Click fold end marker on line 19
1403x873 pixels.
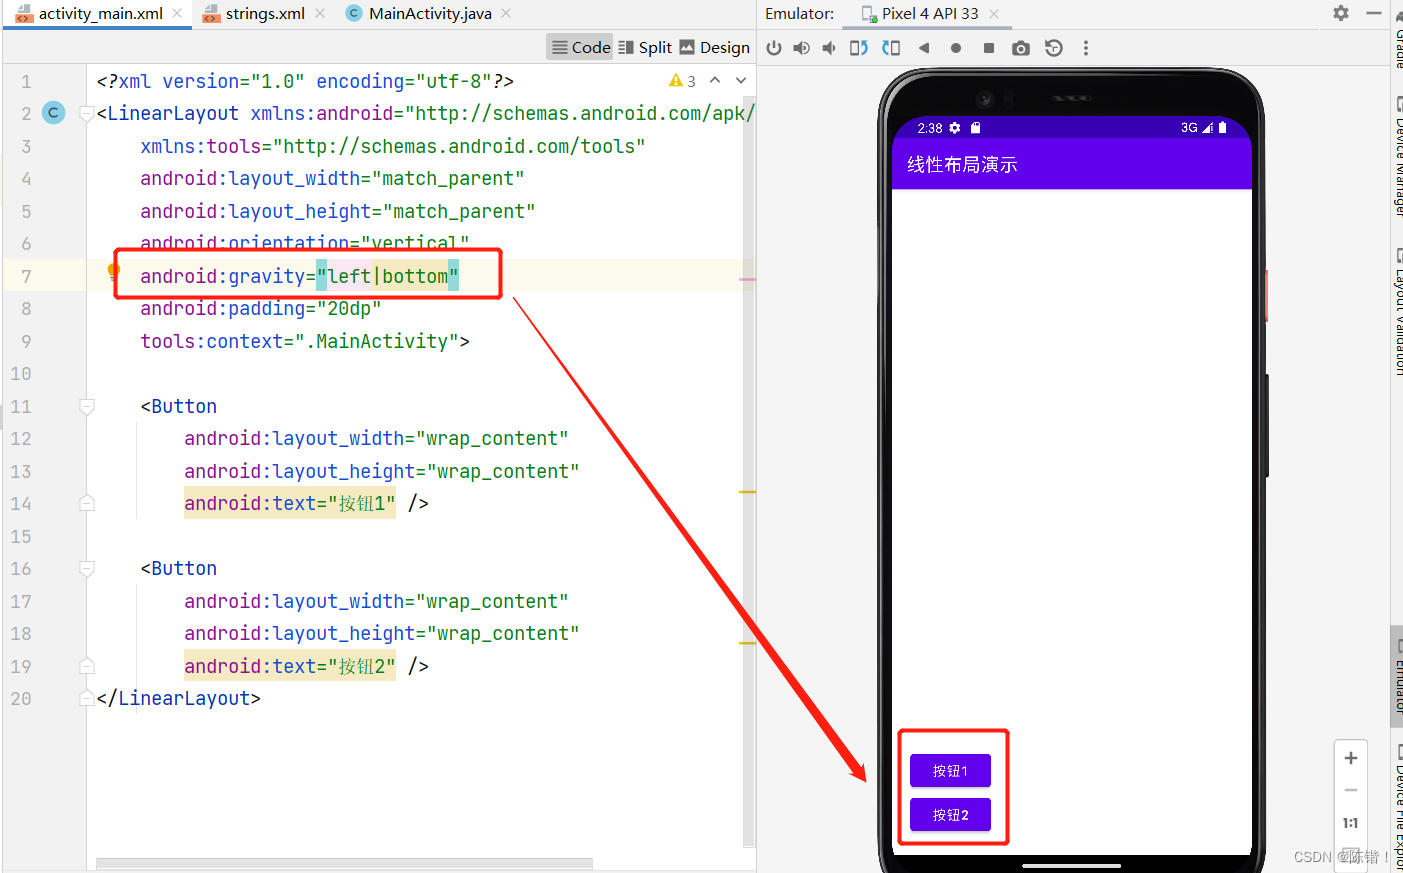pos(87,666)
